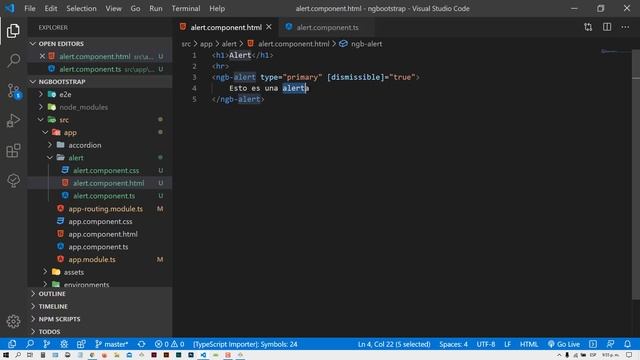The image size is (640, 360).
Task: Open the Extensions view
Action: (x=13, y=151)
